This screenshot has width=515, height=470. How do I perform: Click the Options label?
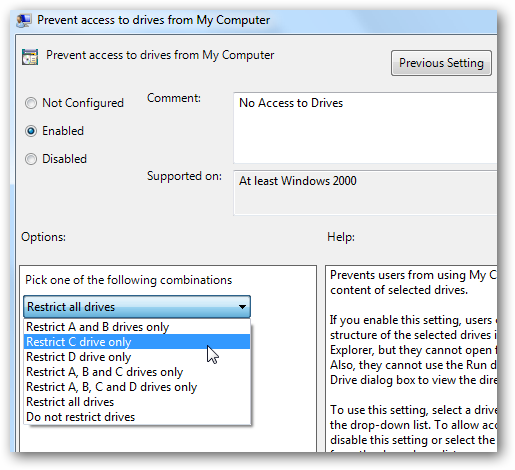[x=43, y=237]
